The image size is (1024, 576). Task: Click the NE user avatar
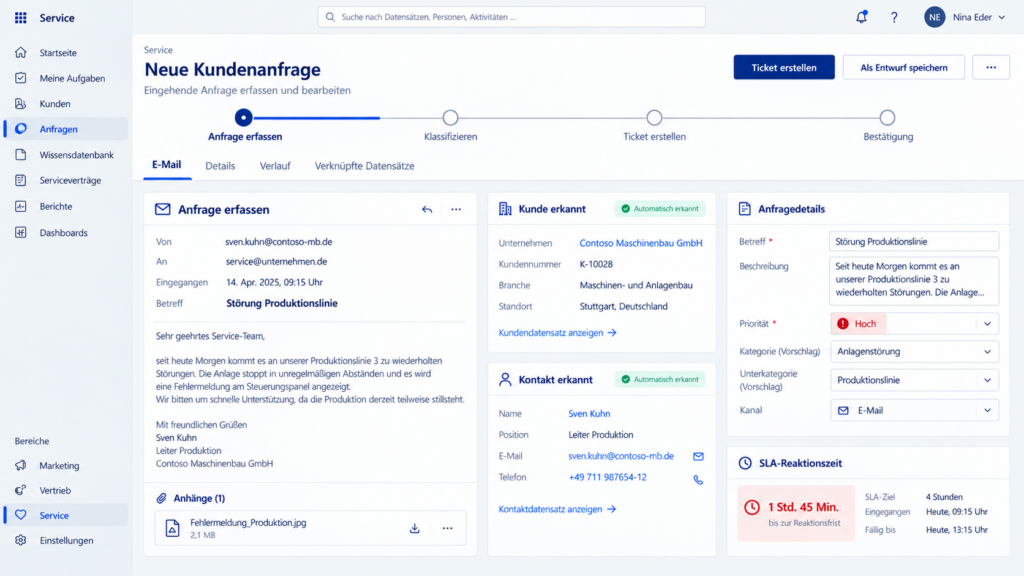pyautogui.click(x=935, y=17)
